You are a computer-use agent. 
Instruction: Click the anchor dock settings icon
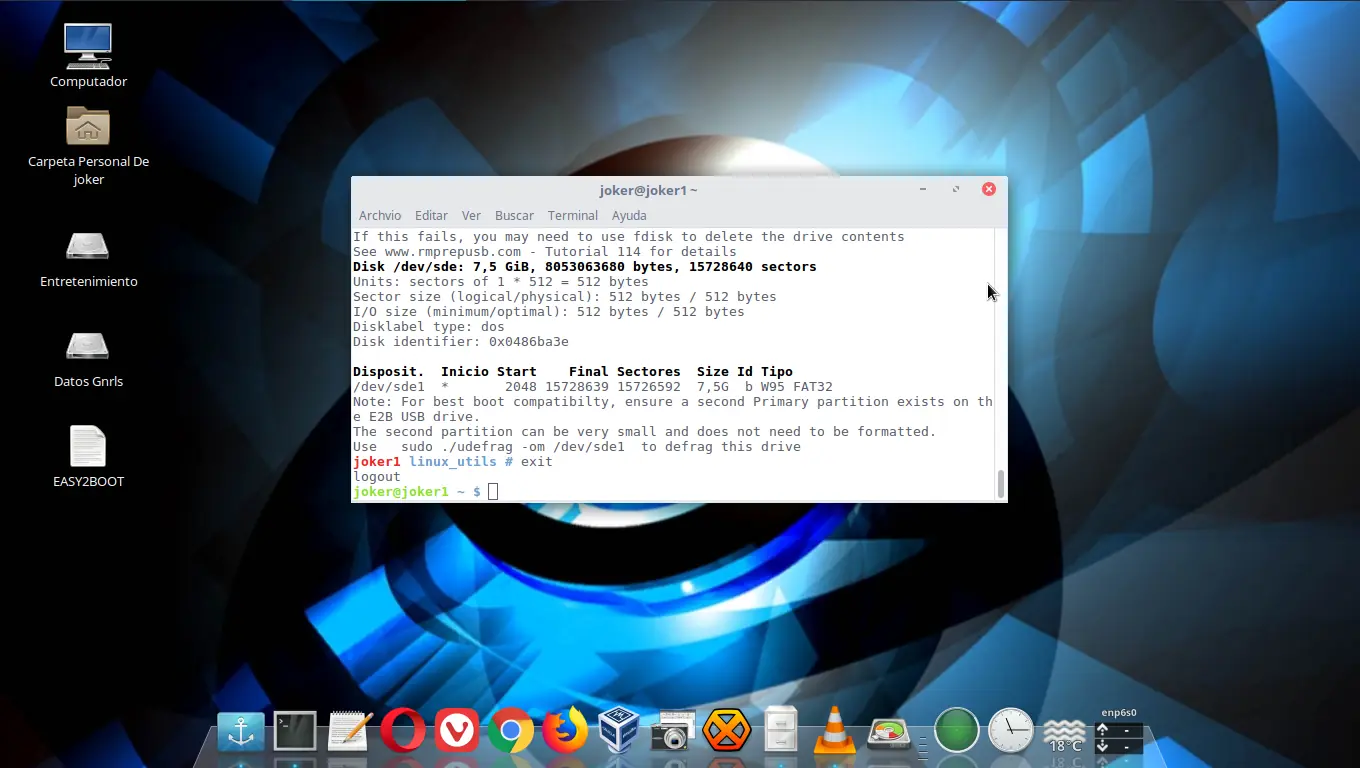(241, 732)
